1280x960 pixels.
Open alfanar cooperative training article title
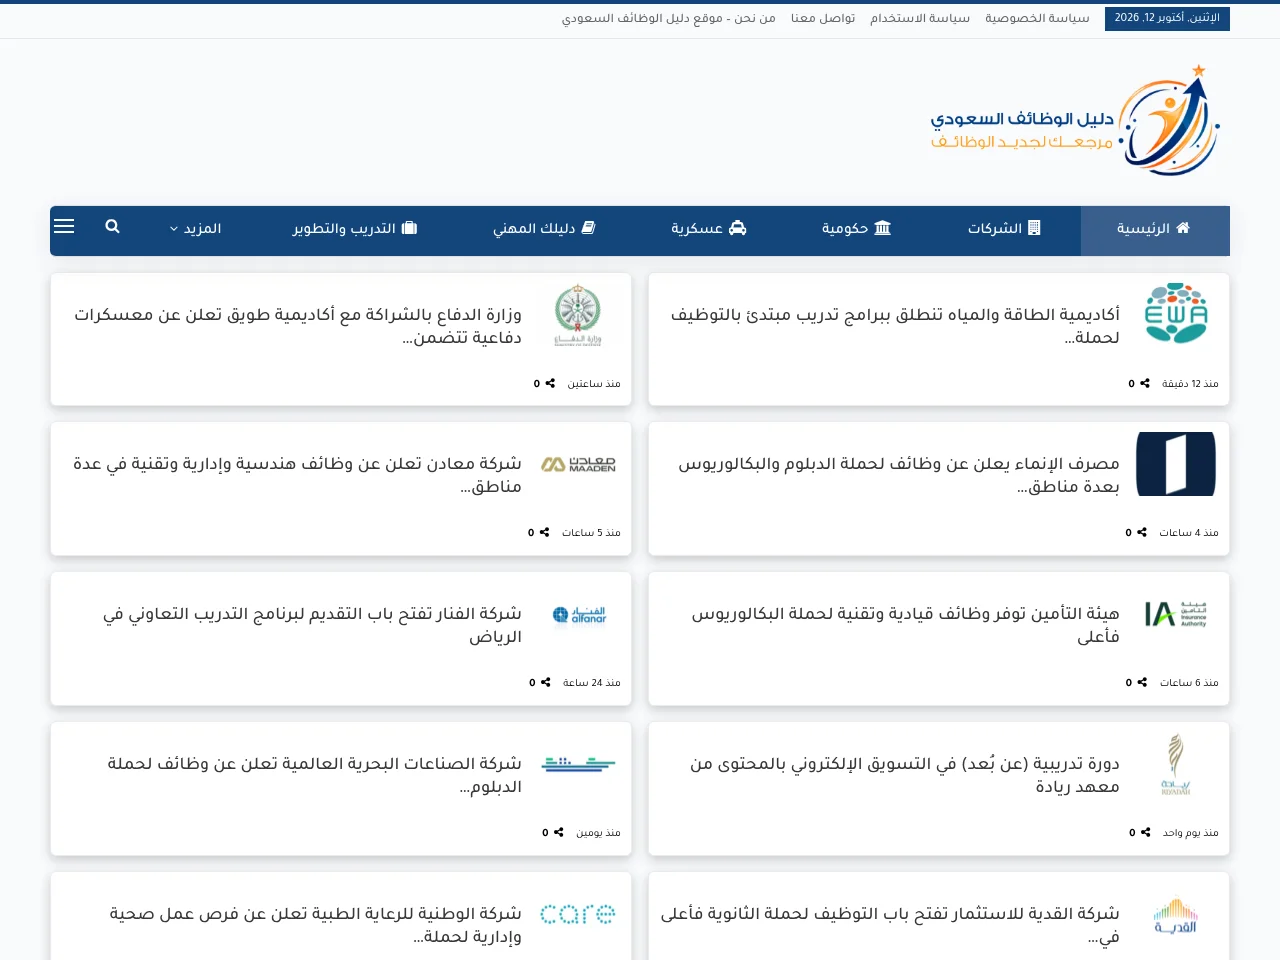point(312,625)
